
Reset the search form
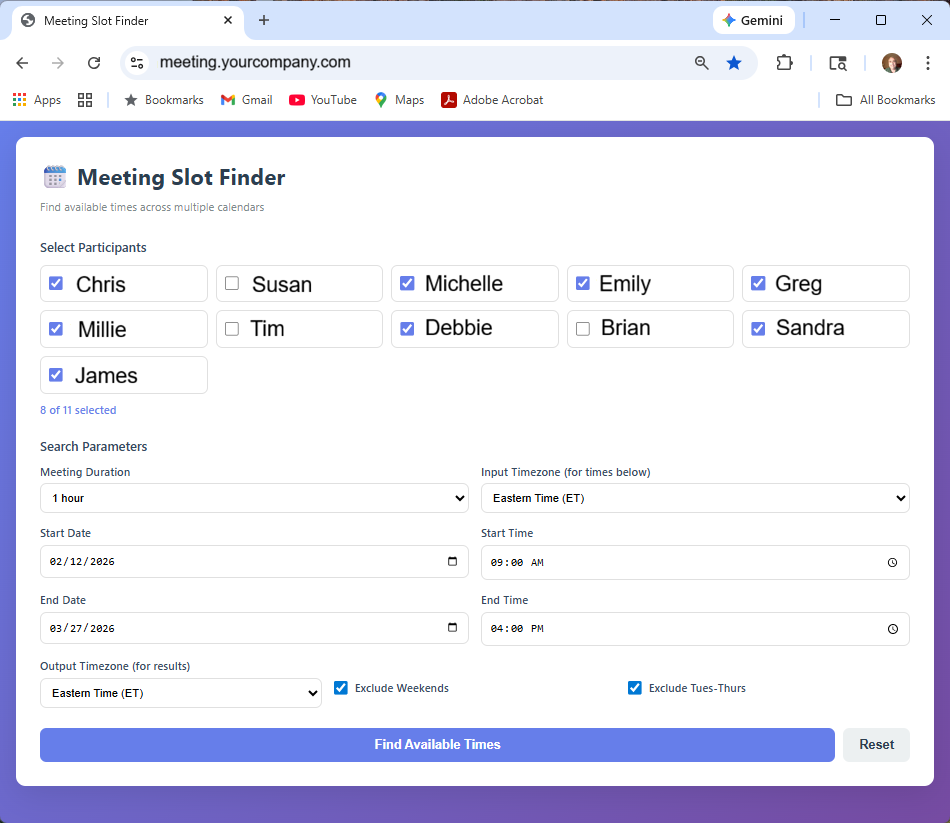coord(876,744)
